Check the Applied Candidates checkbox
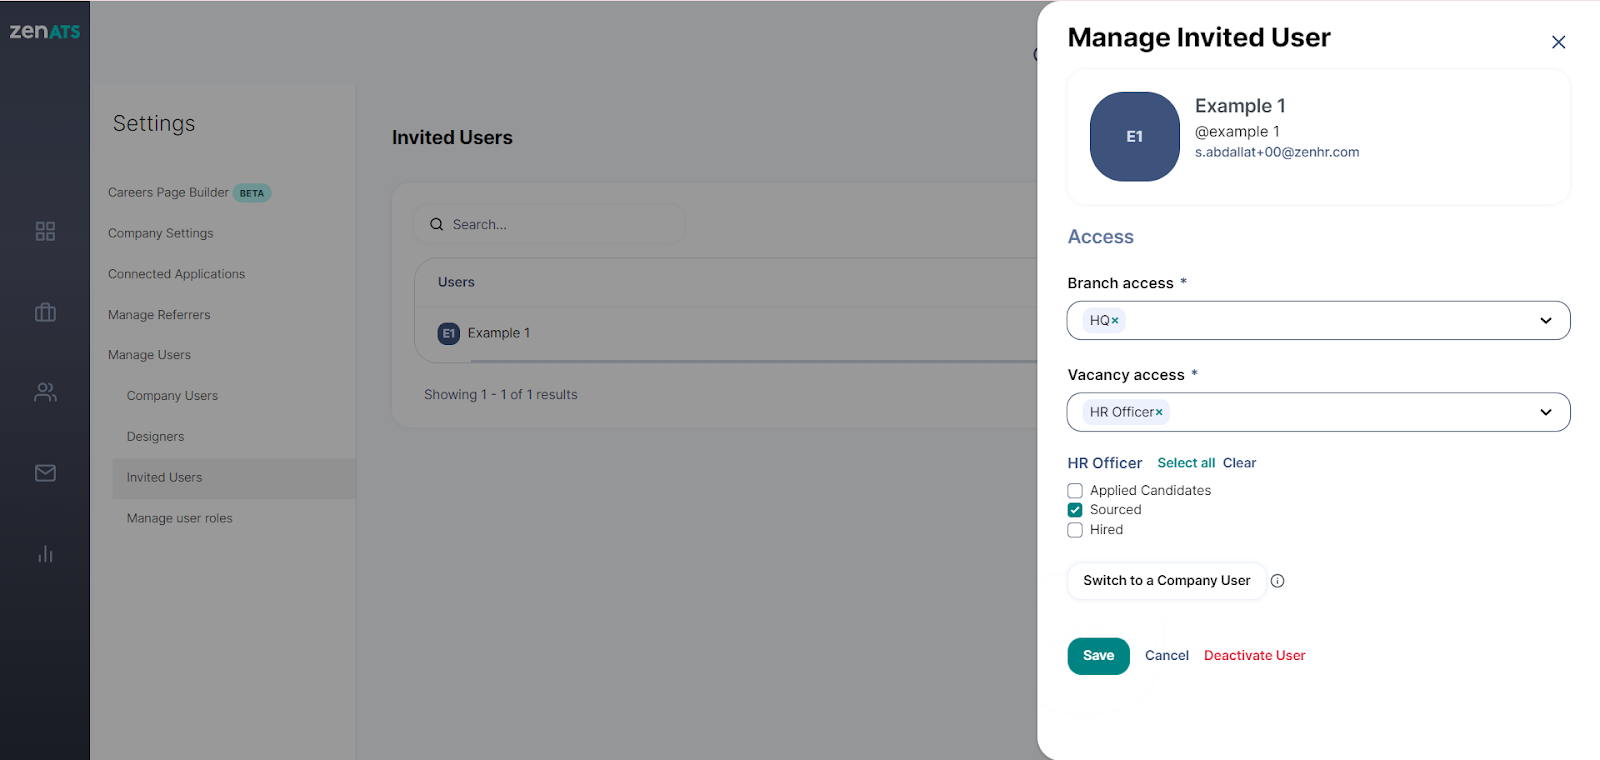The width and height of the screenshot is (1600, 760). pos(1075,491)
